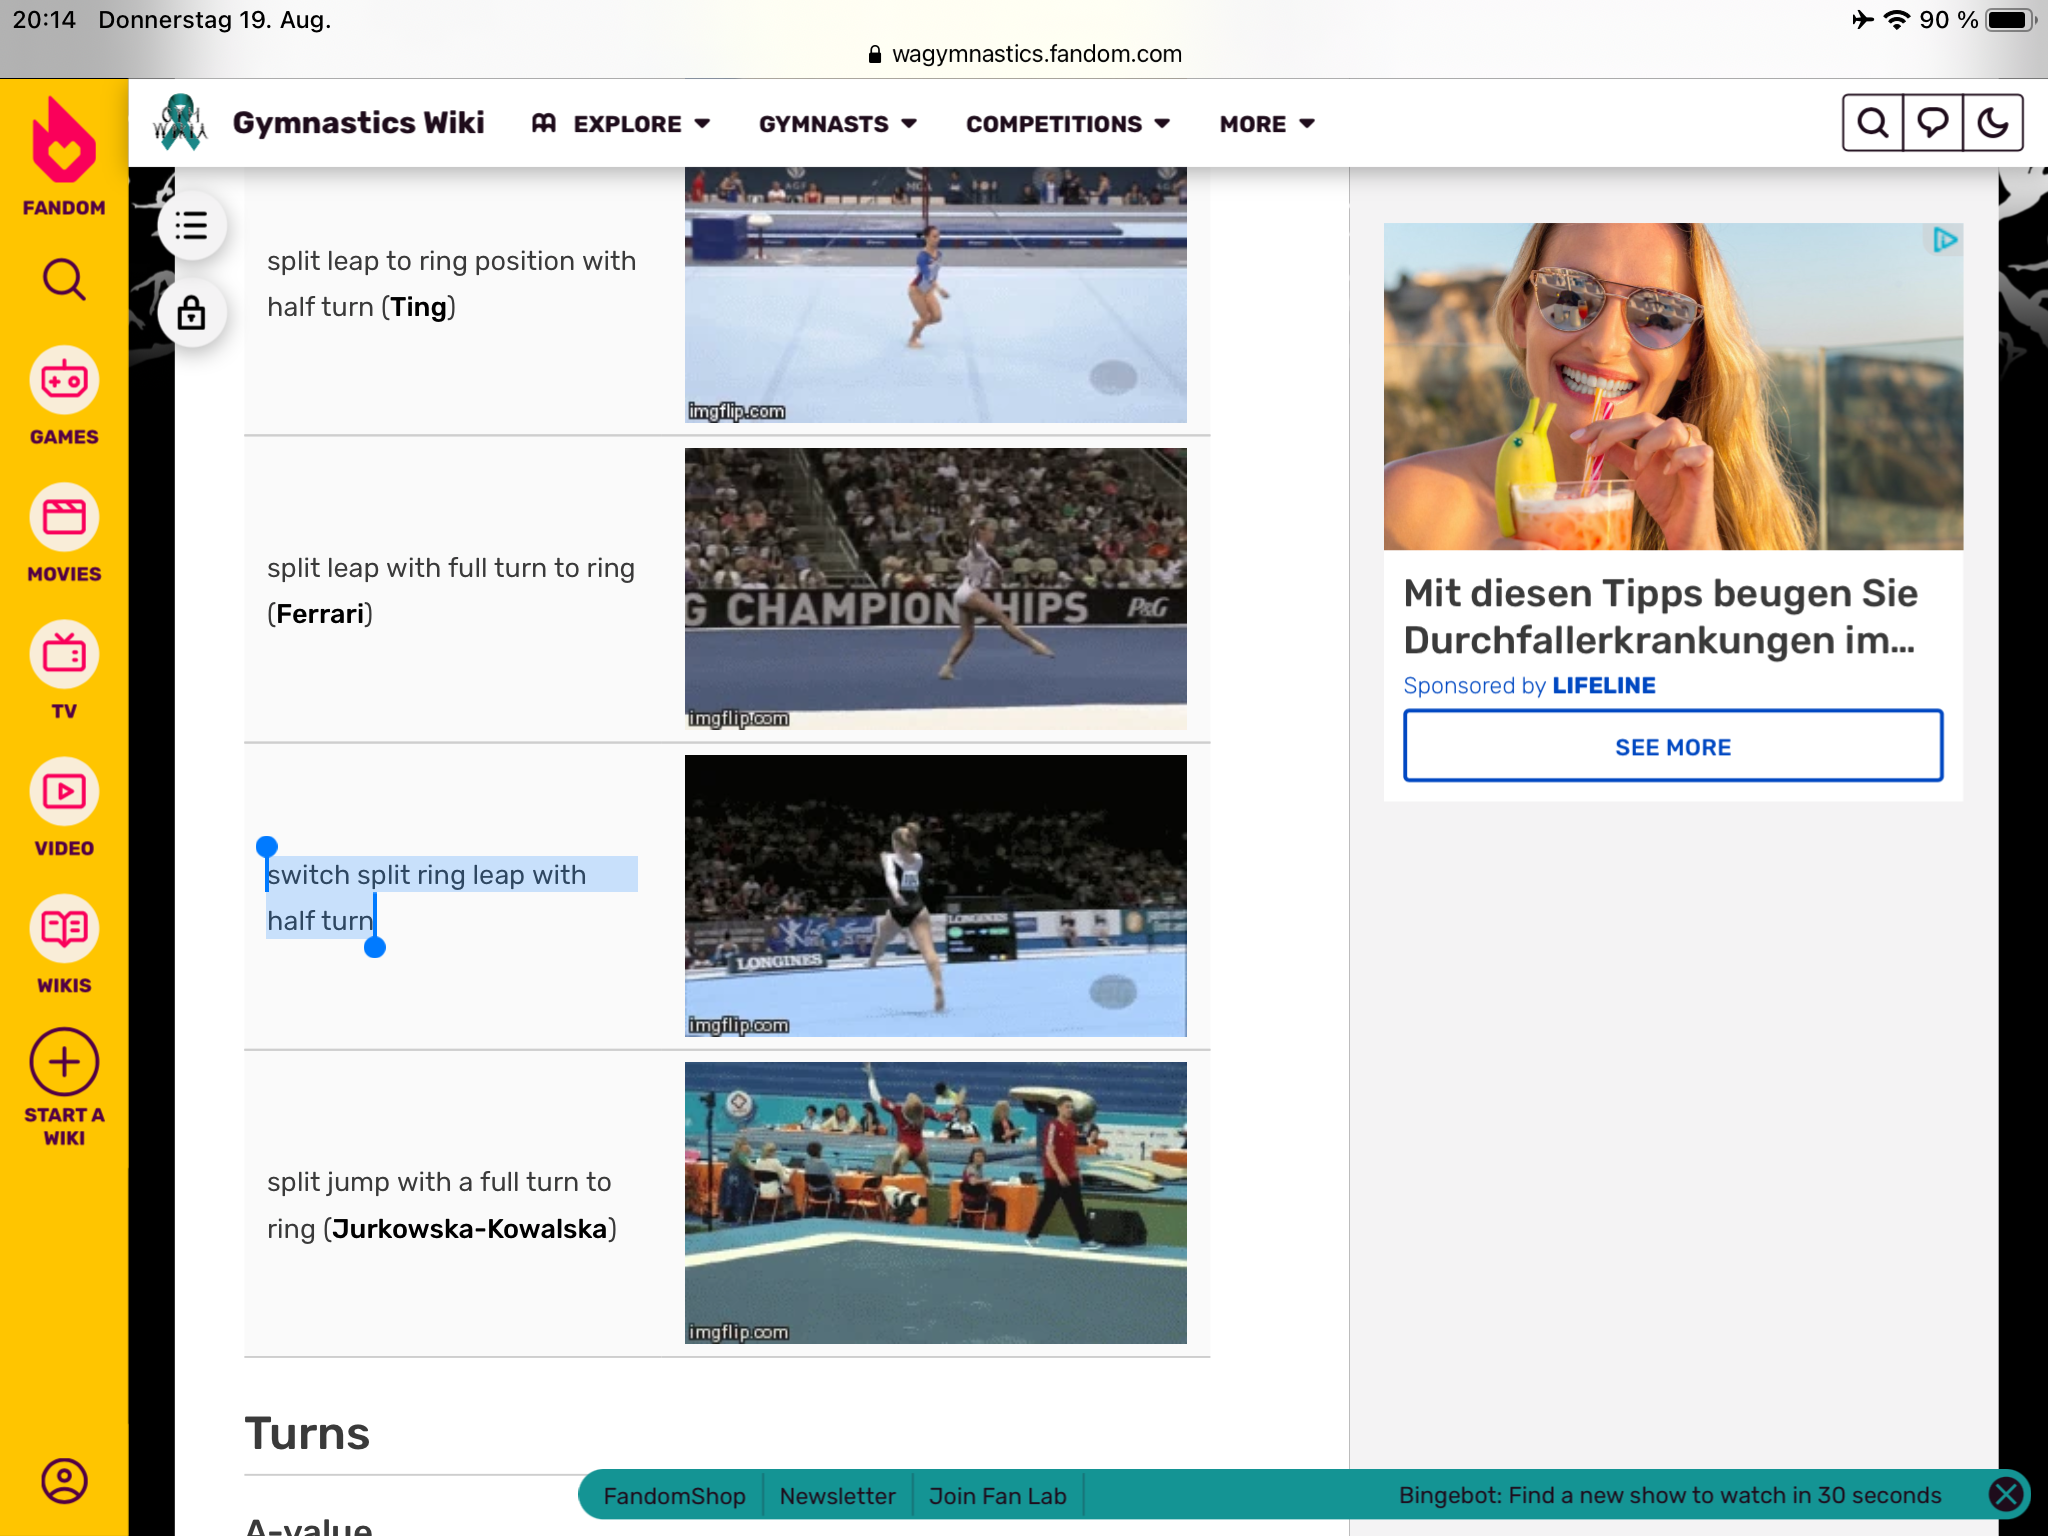Screen dimensions: 2048x1536
Task: Open the Jurkowska-Kowalska link
Action: (469, 1228)
